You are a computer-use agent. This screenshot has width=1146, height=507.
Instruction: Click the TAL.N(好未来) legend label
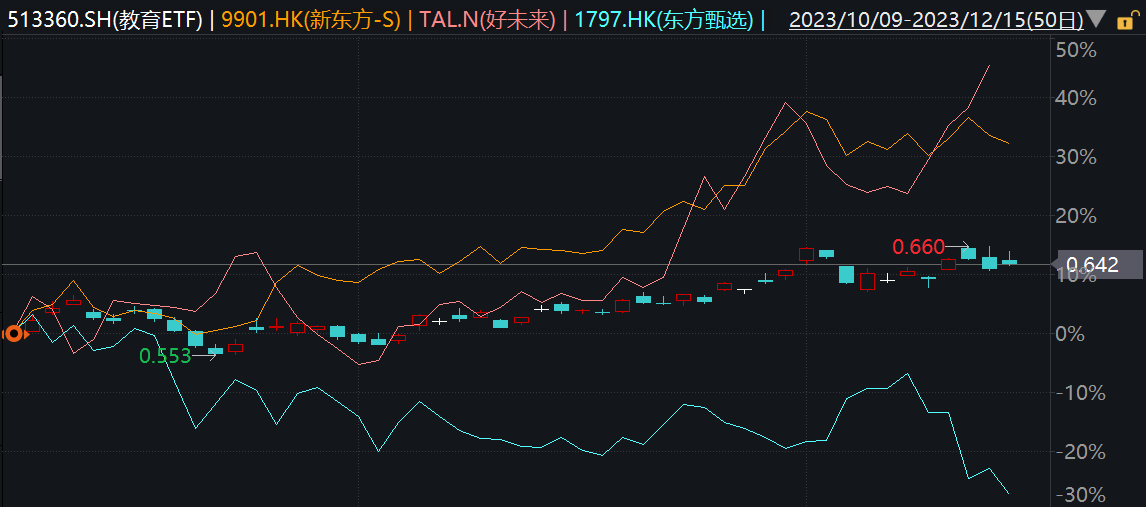[x=487, y=20]
